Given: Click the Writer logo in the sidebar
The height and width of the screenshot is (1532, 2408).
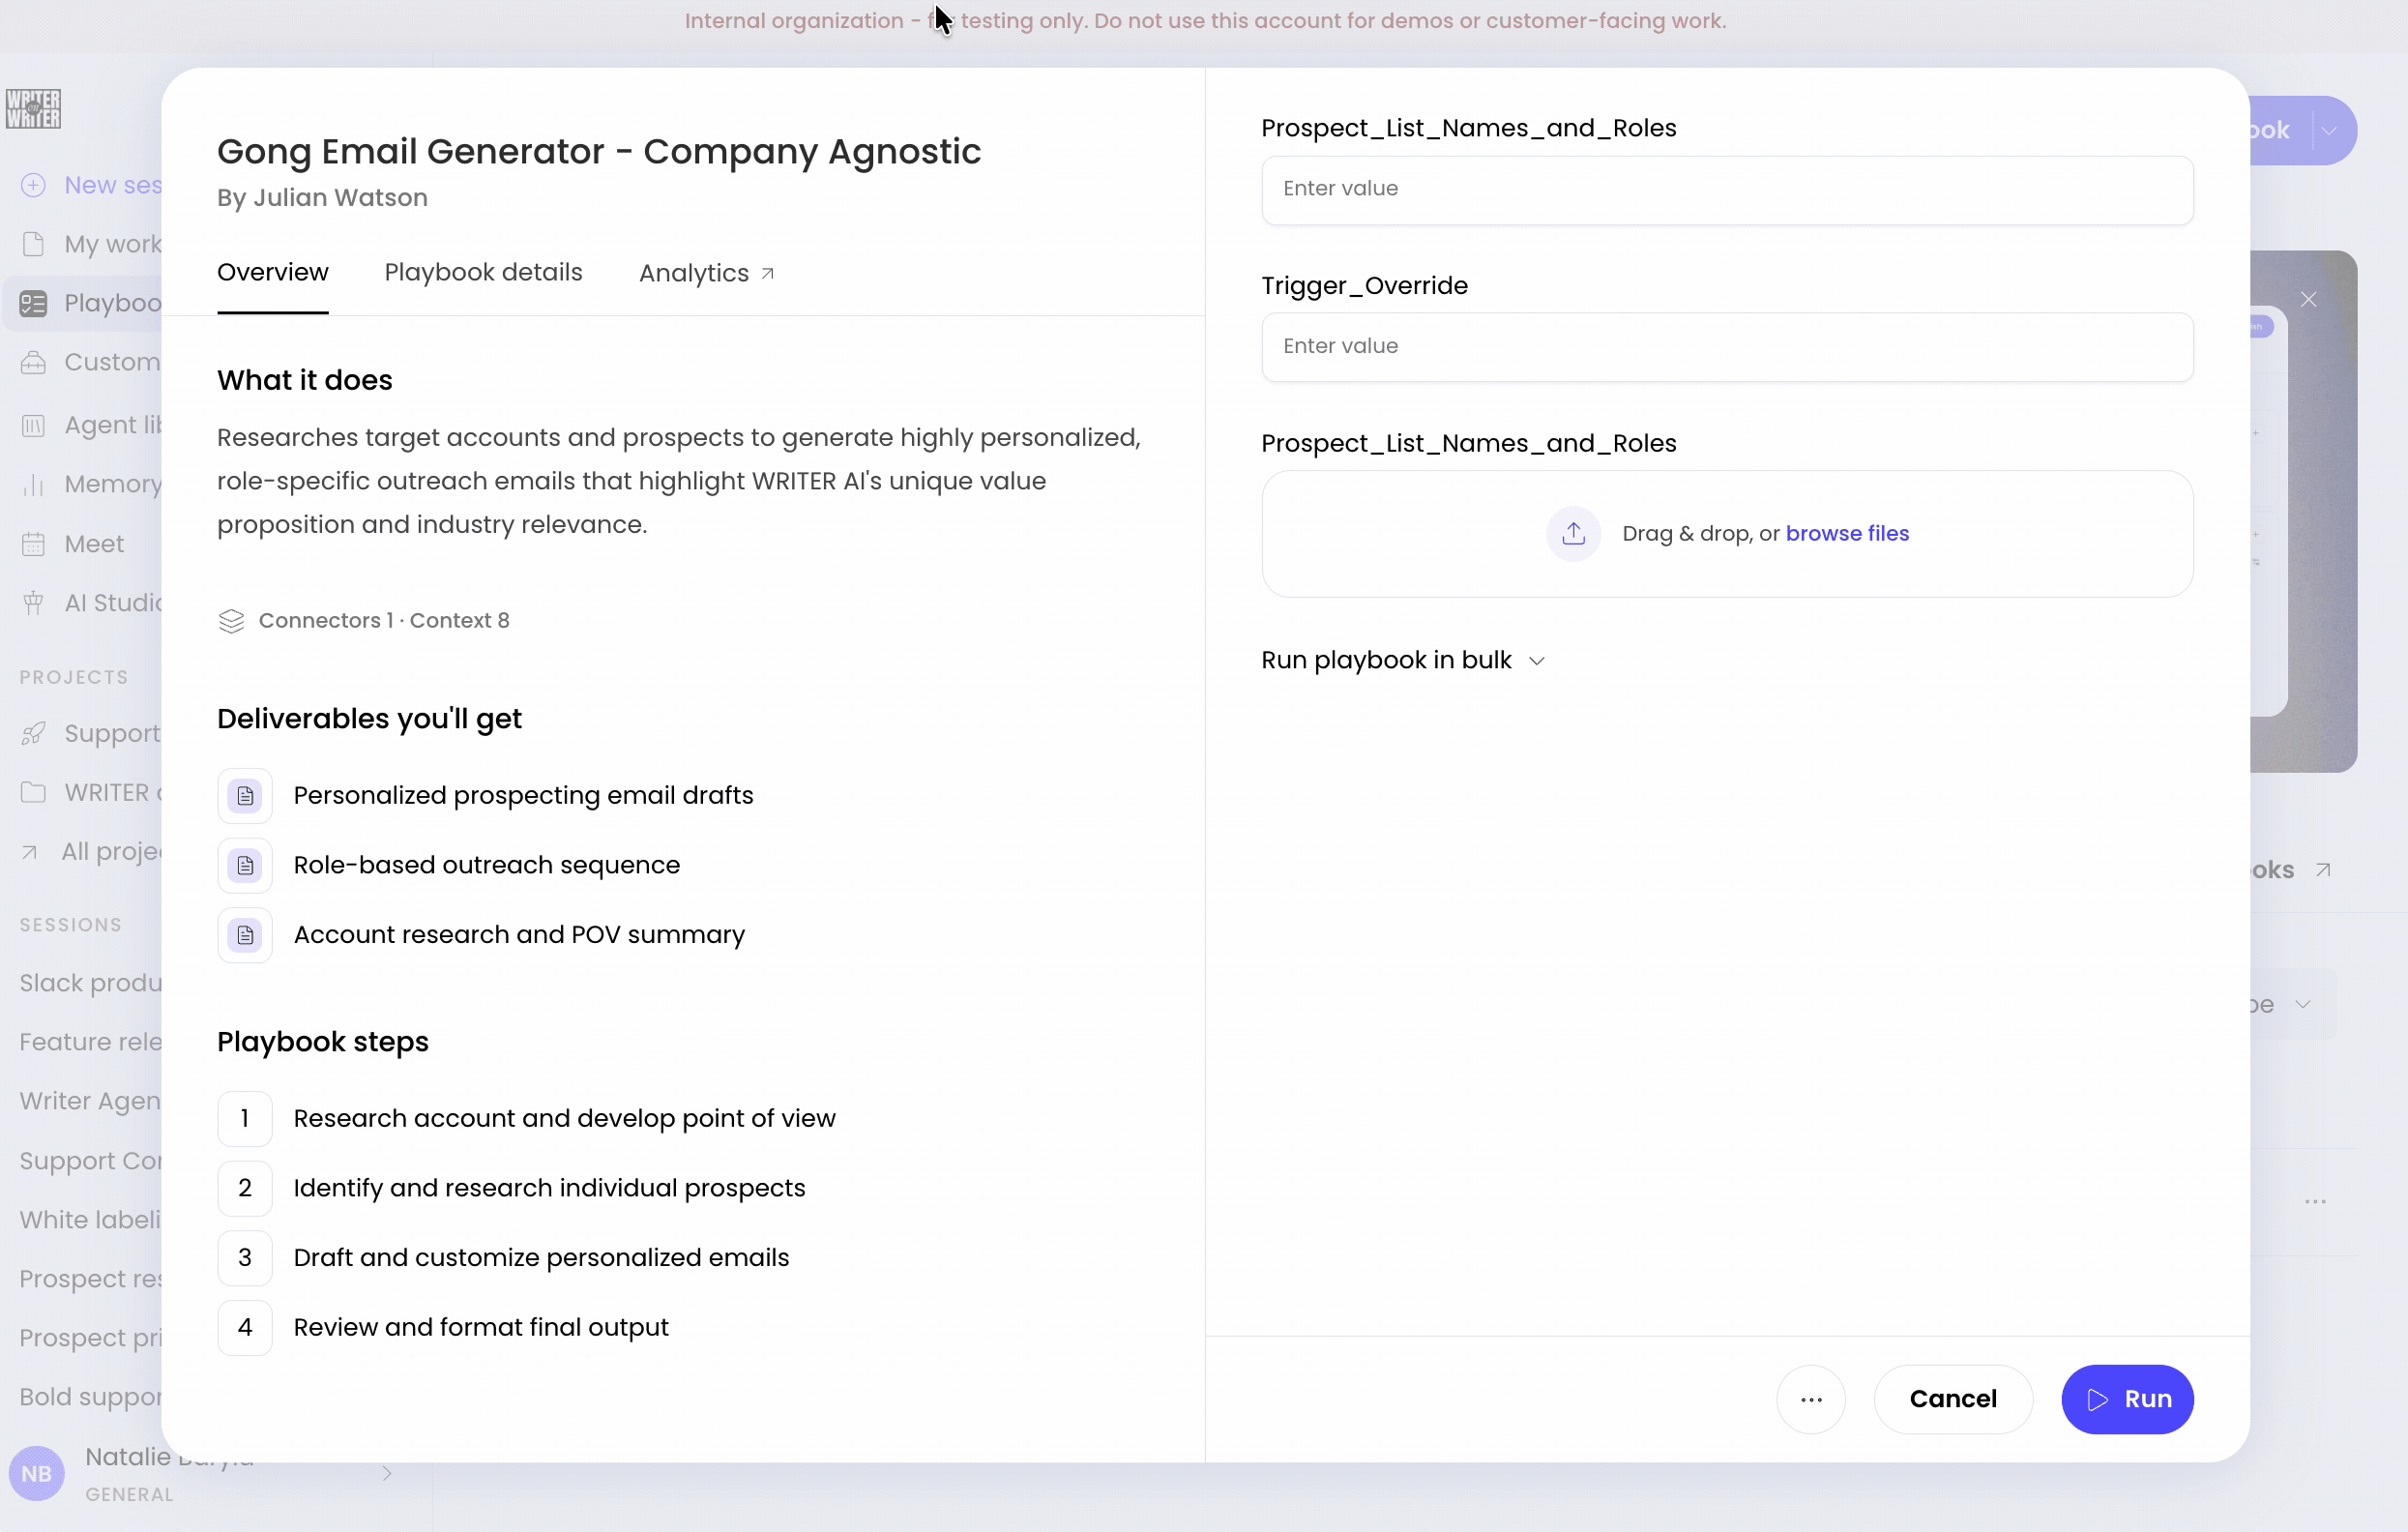Looking at the screenshot, I should point(33,109).
